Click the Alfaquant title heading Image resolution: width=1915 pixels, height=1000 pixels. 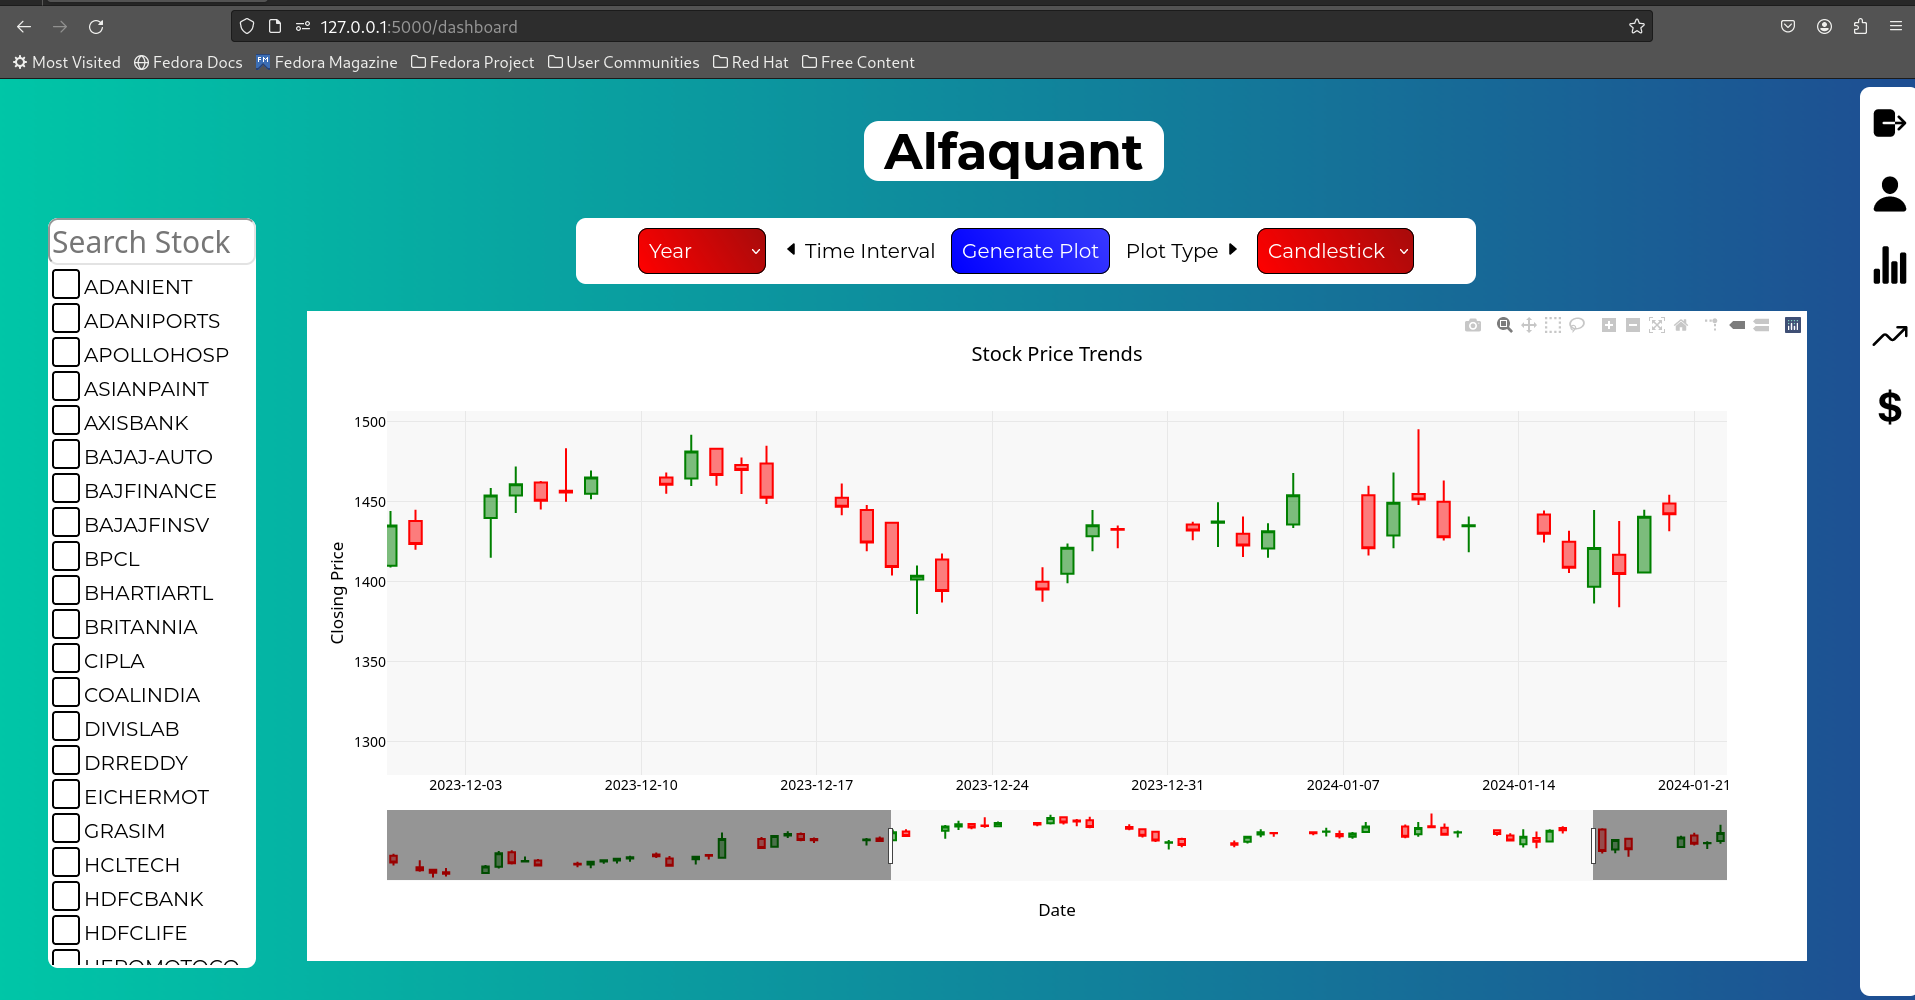pos(1013,152)
